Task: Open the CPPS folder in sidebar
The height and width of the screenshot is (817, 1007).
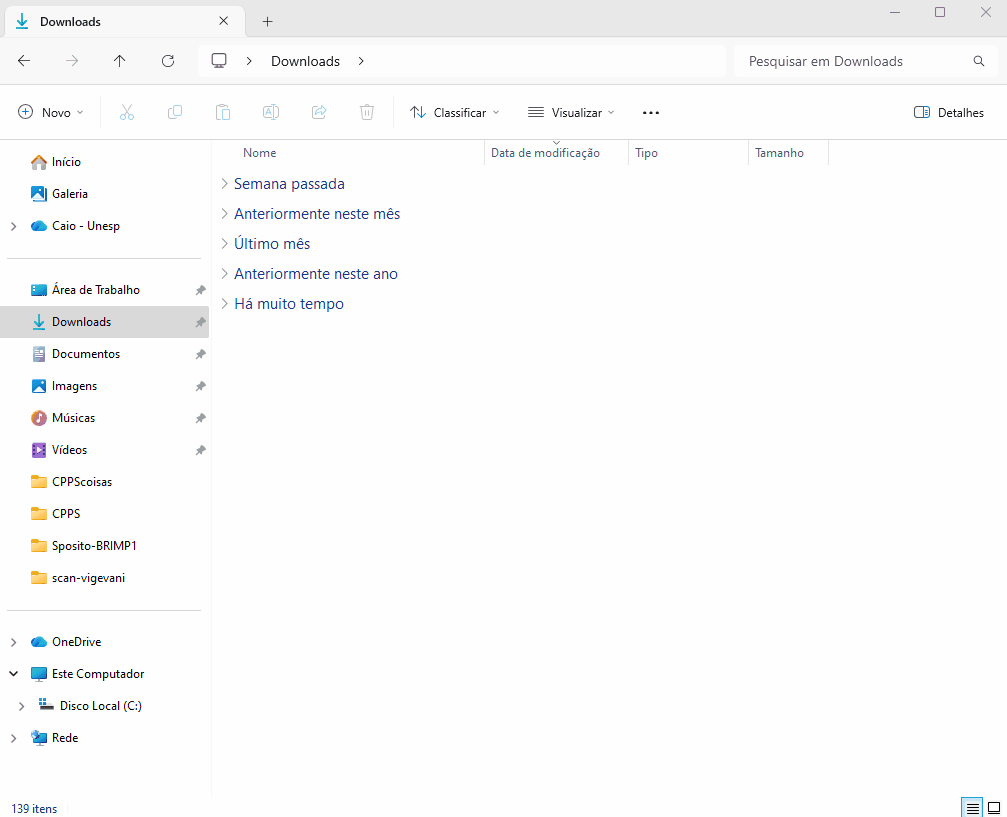Action: tap(66, 514)
